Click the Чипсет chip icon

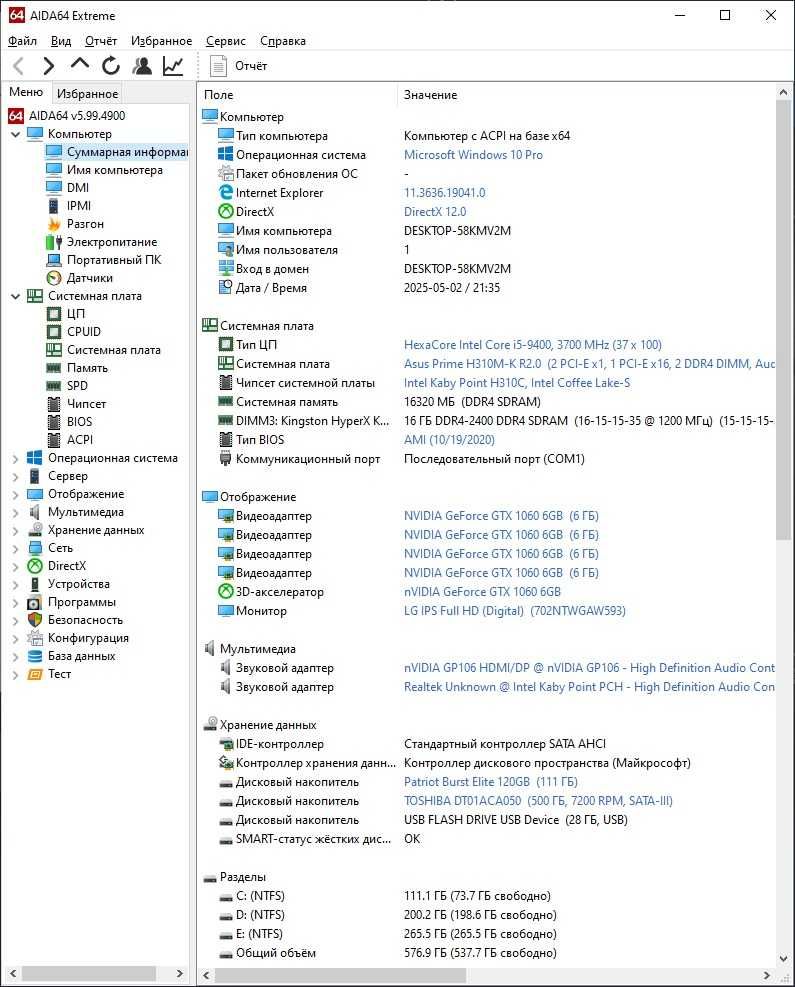[x=54, y=403]
